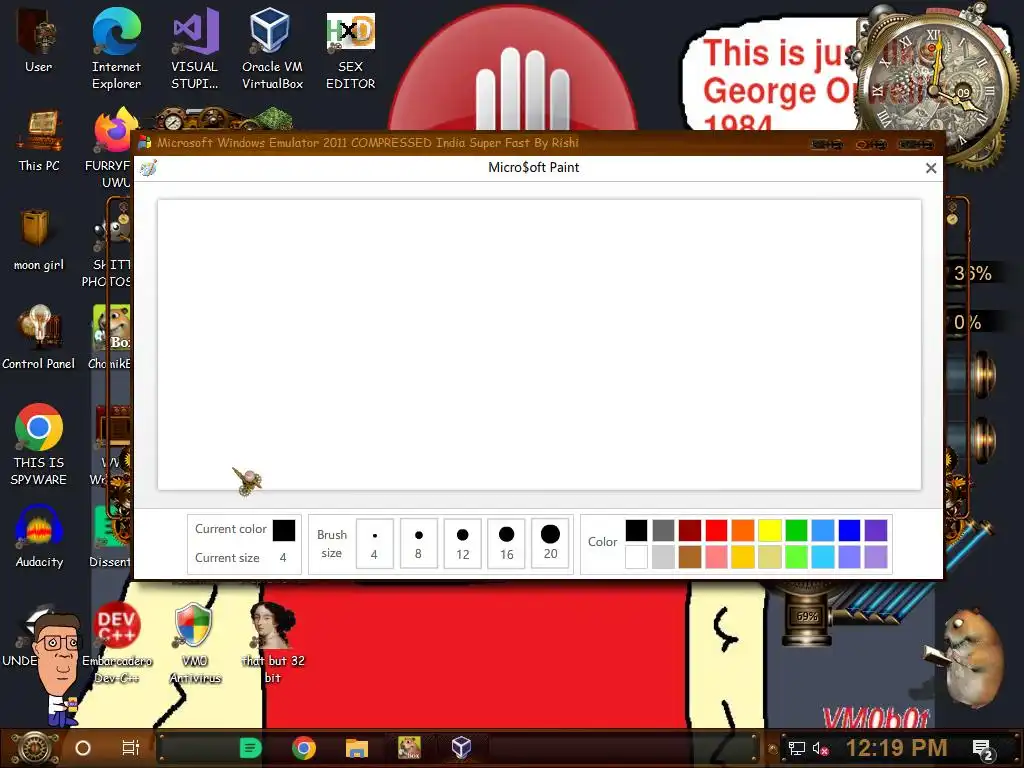Viewport: 1024px width, 768px height.
Task: Open the Firefox desktop icon
Action: 110,147
